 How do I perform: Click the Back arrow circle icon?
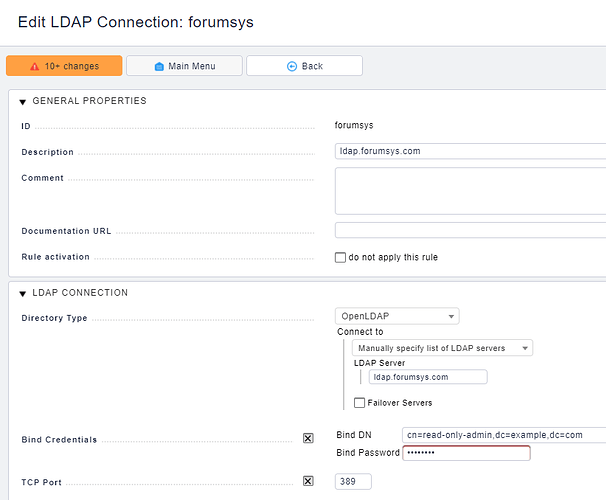[x=292, y=66]
